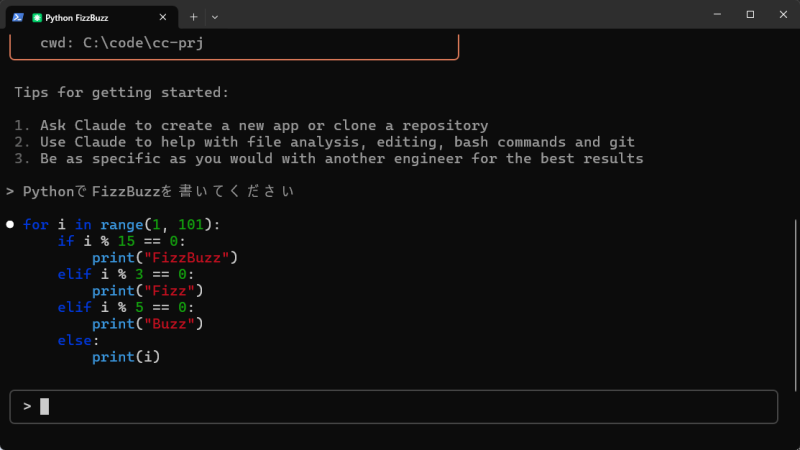The width and height of the screenshot is (800, 450).
Task: Click the green icon on the Python FizzBuzz tab
Action: pos(37,17)
